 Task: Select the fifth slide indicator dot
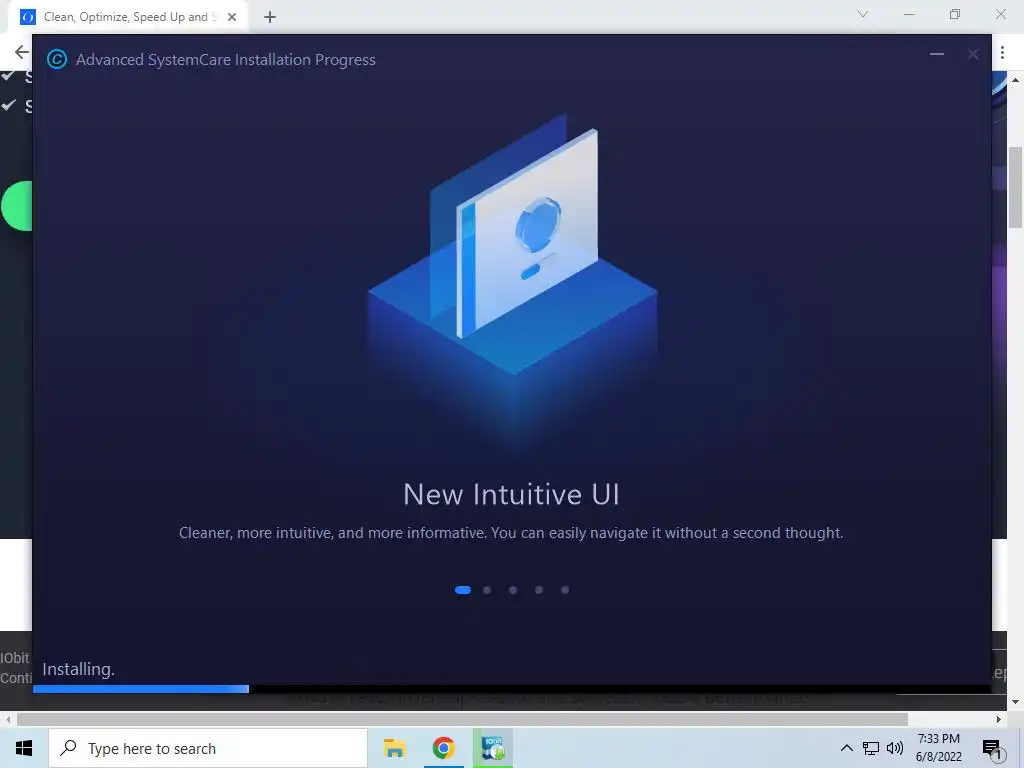tap(565, 590)
